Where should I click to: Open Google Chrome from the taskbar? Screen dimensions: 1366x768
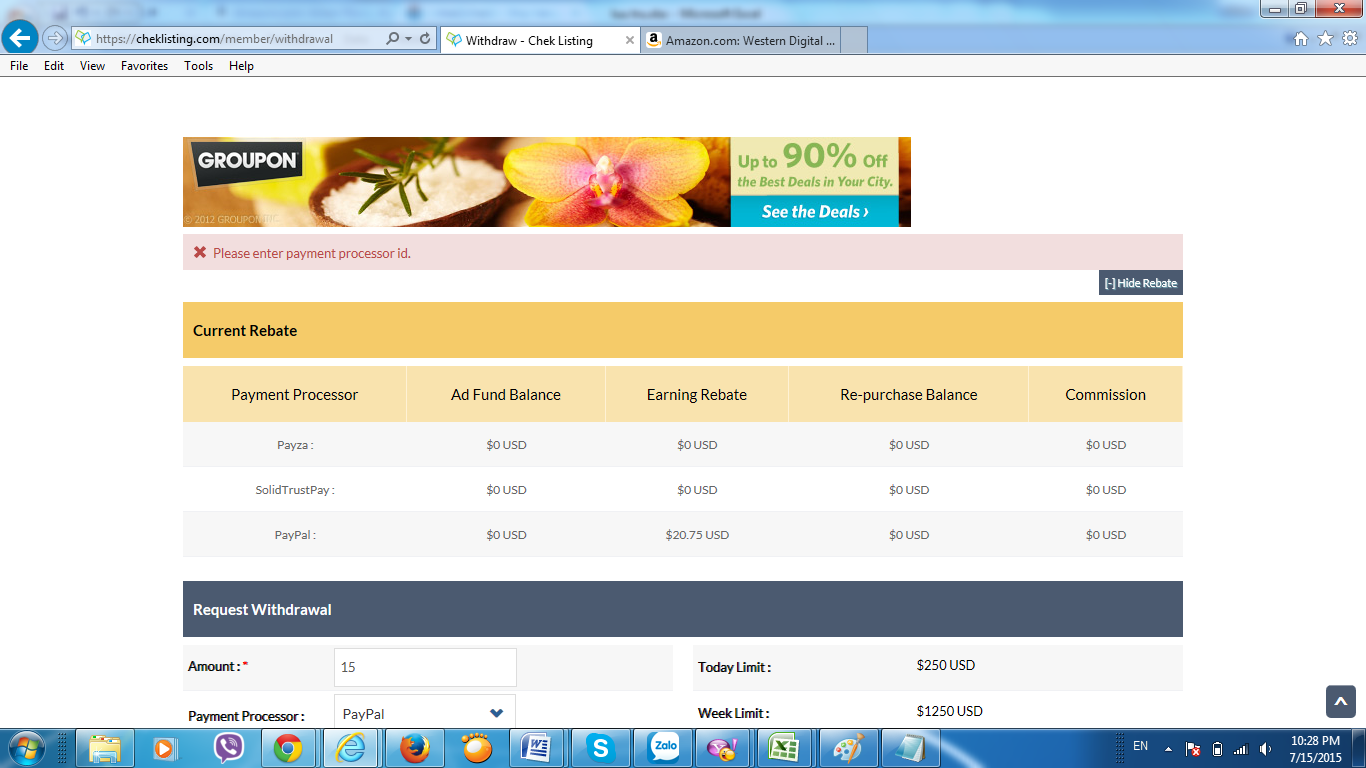(288, 748)
